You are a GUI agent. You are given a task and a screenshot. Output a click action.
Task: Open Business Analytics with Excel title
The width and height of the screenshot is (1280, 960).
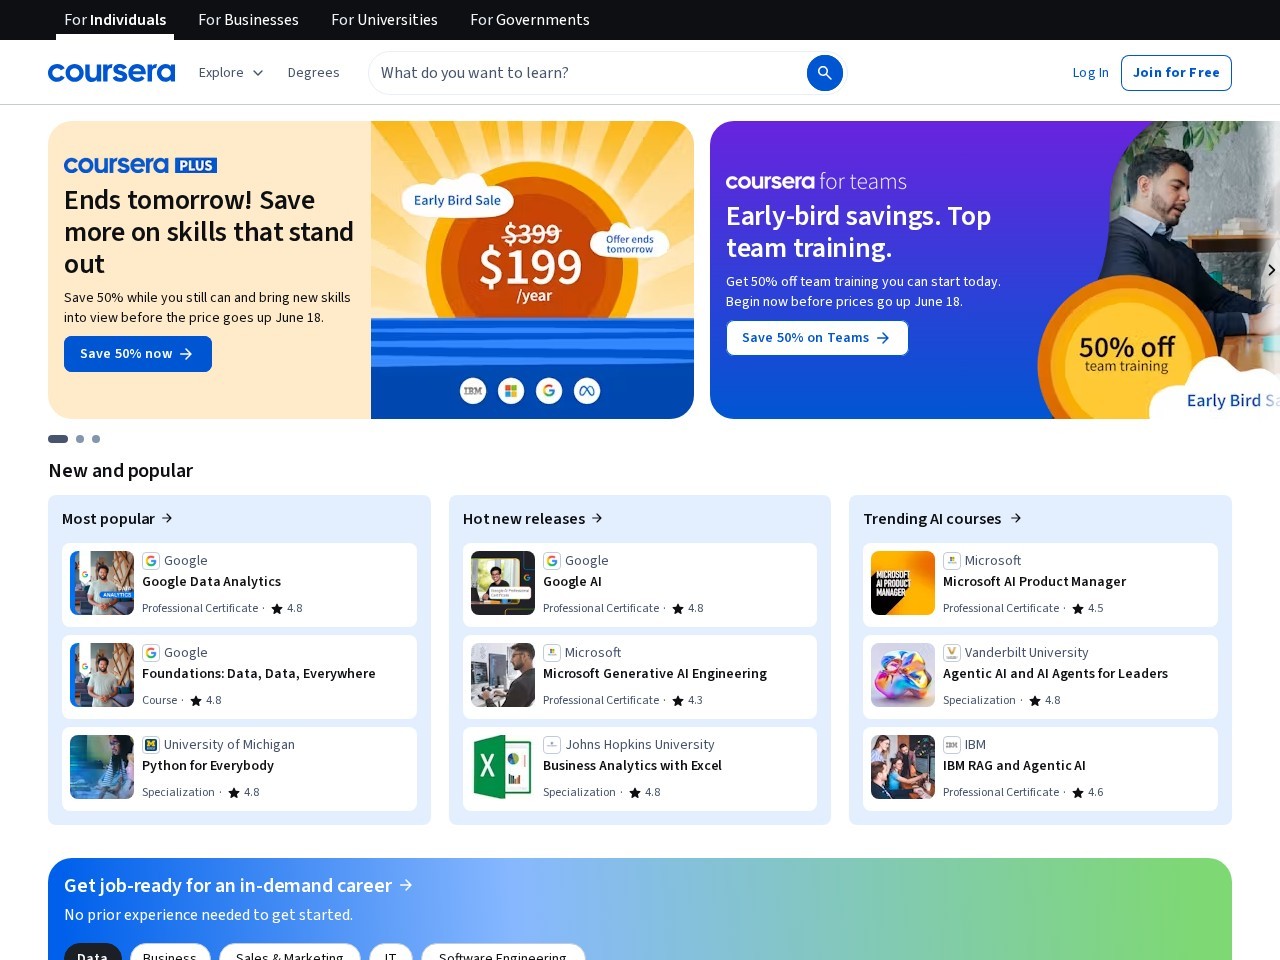(x=632, y=766)
